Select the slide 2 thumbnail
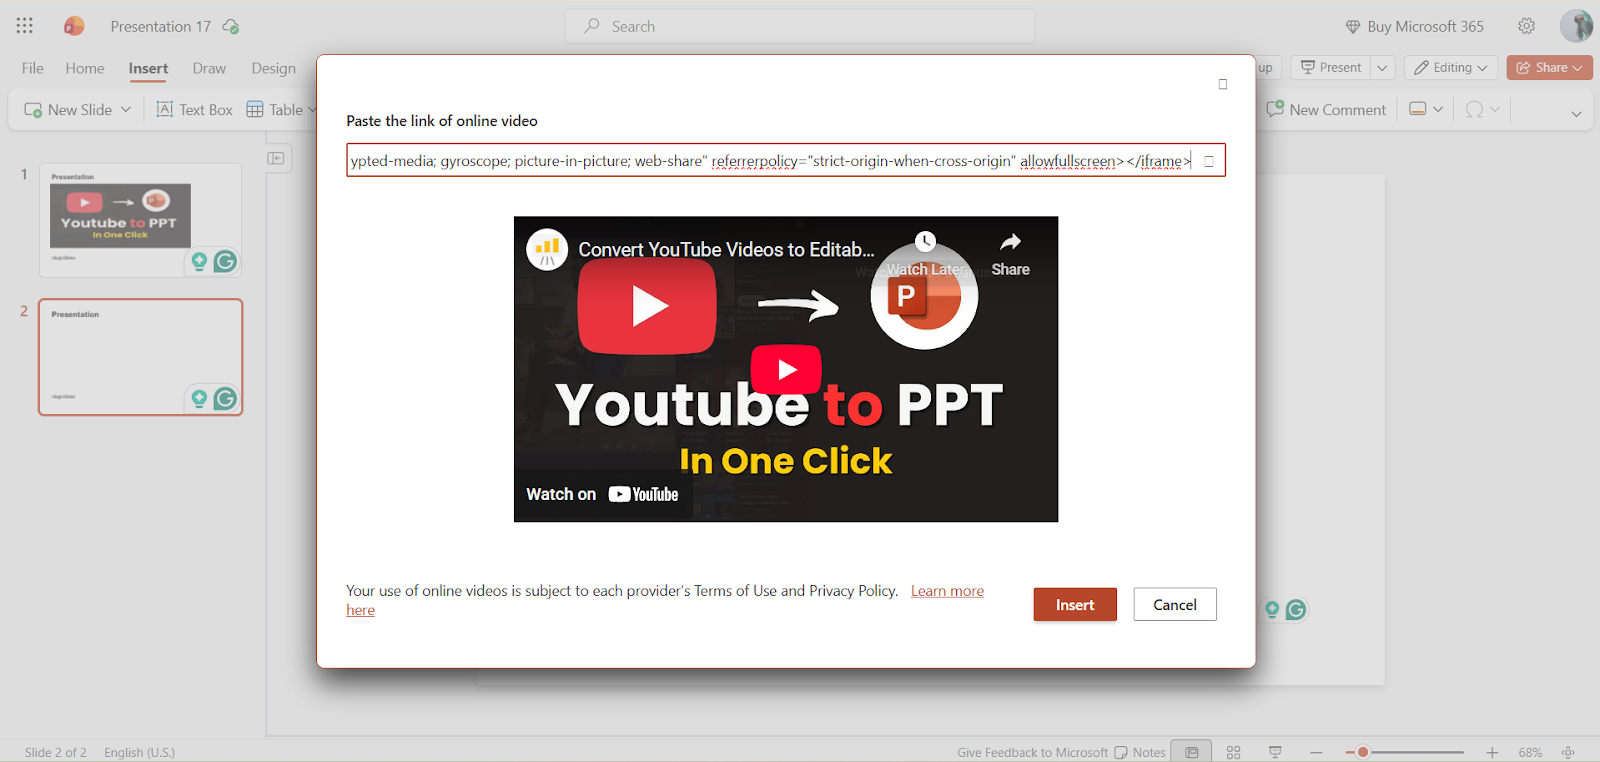1600x762 pixels. pyautogui.click(x=140, y=357)
